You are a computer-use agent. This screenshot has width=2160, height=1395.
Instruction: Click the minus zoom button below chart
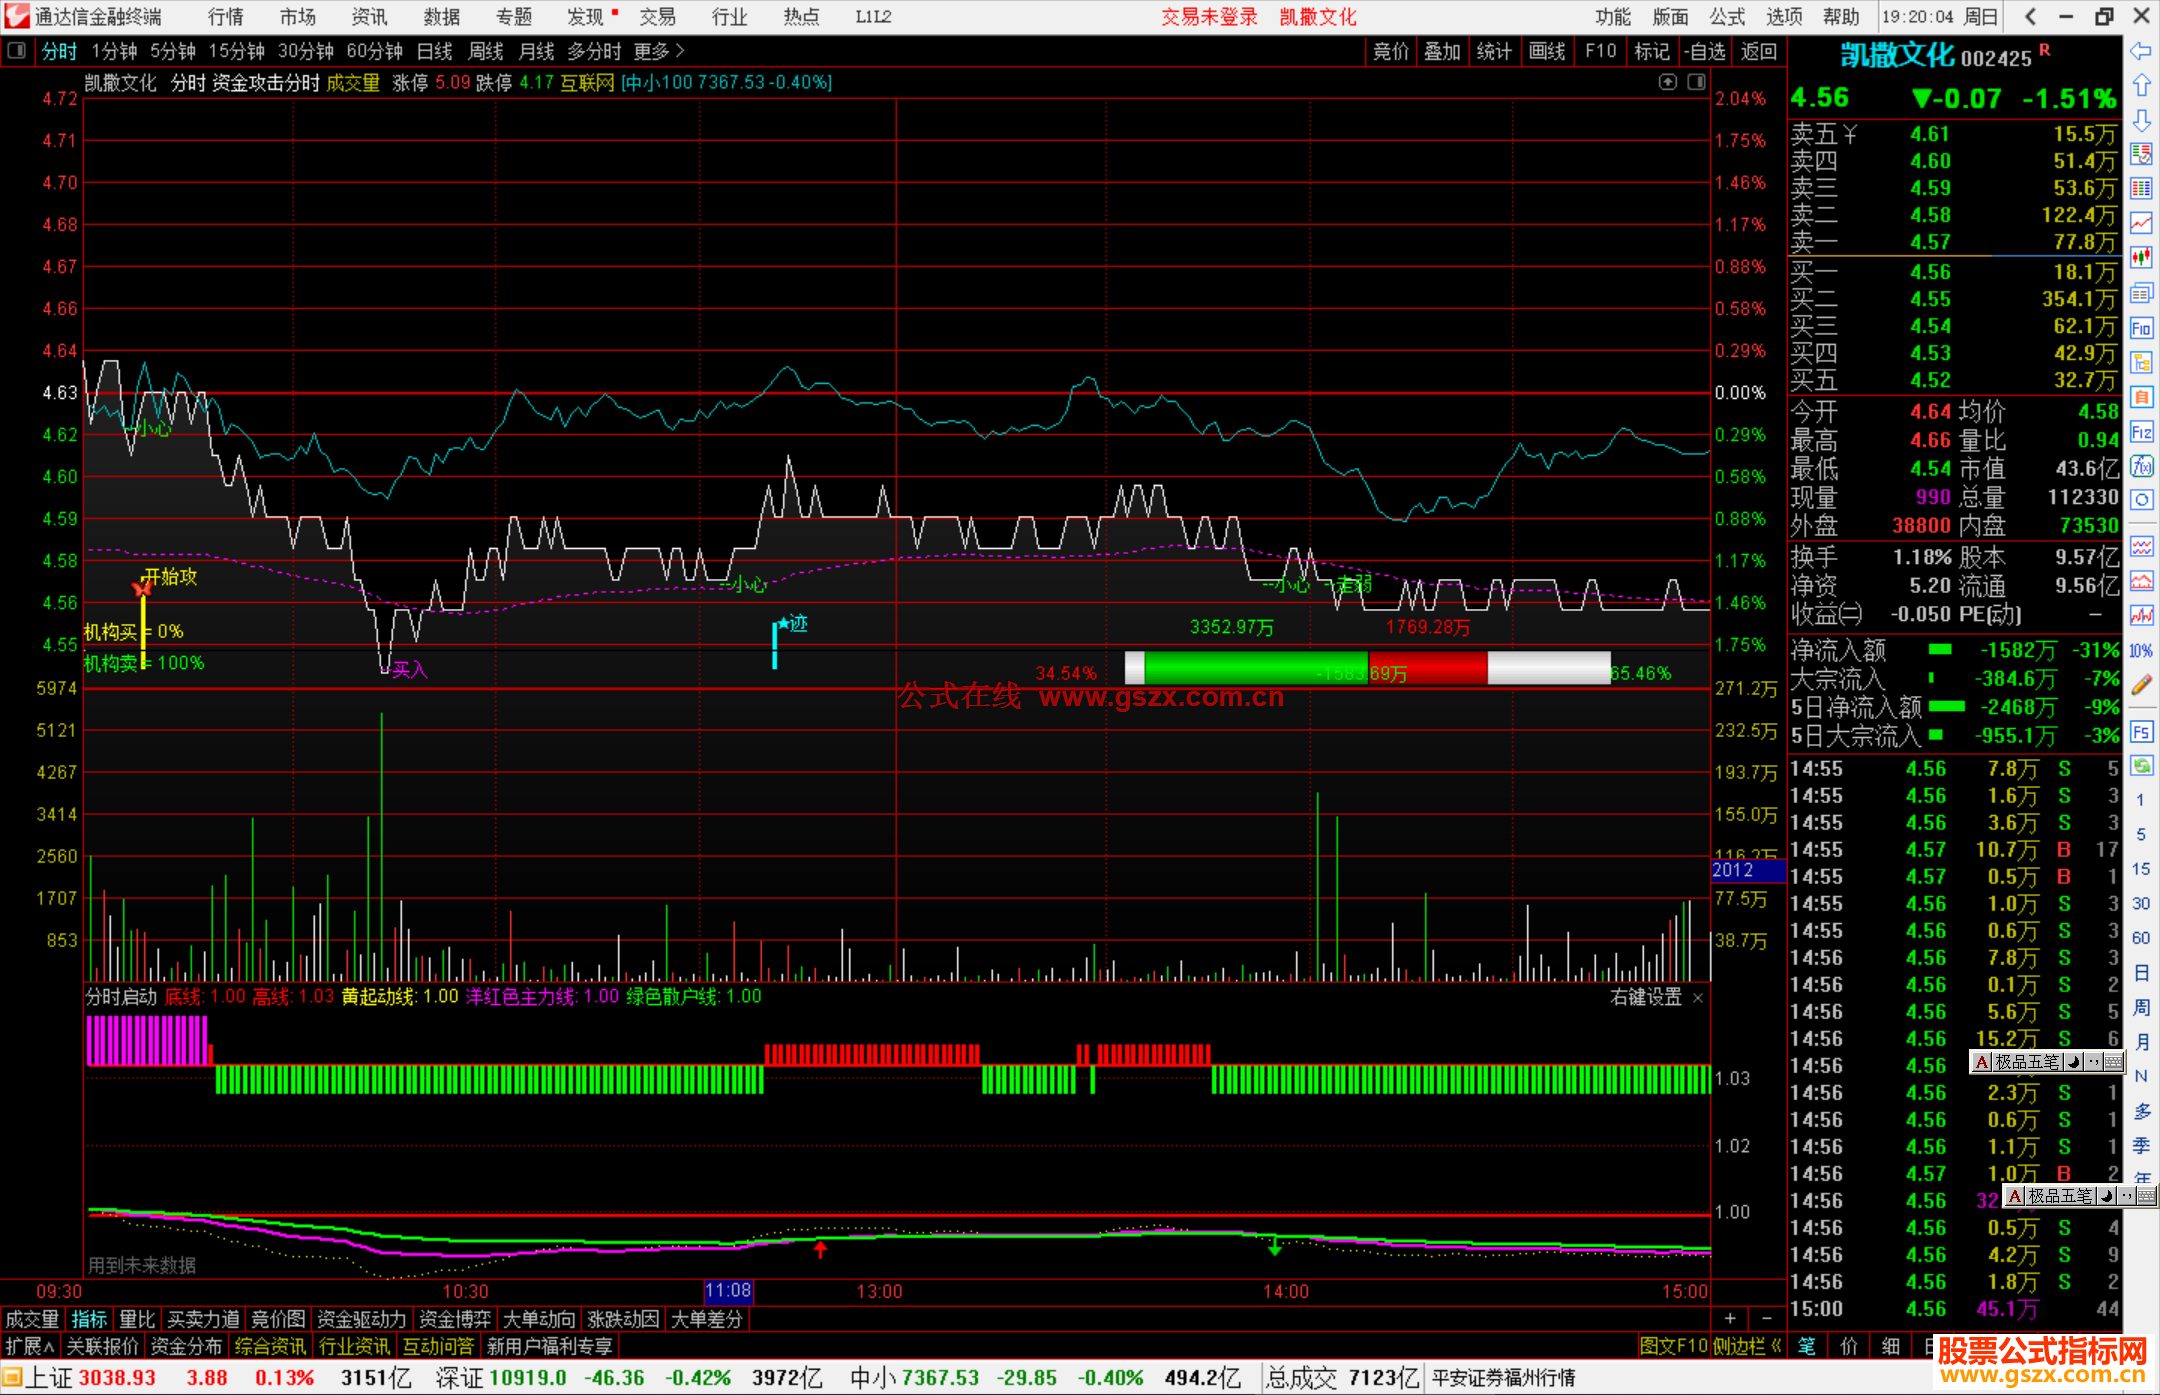coord(1766,1319)
